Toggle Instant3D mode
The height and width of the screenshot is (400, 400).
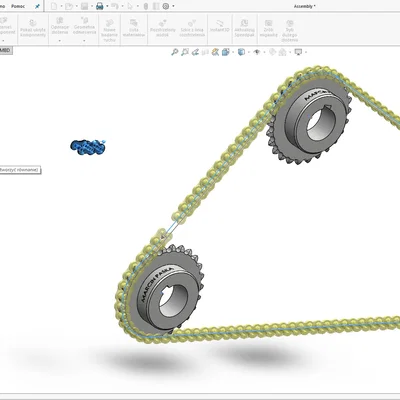coord(220,26)
